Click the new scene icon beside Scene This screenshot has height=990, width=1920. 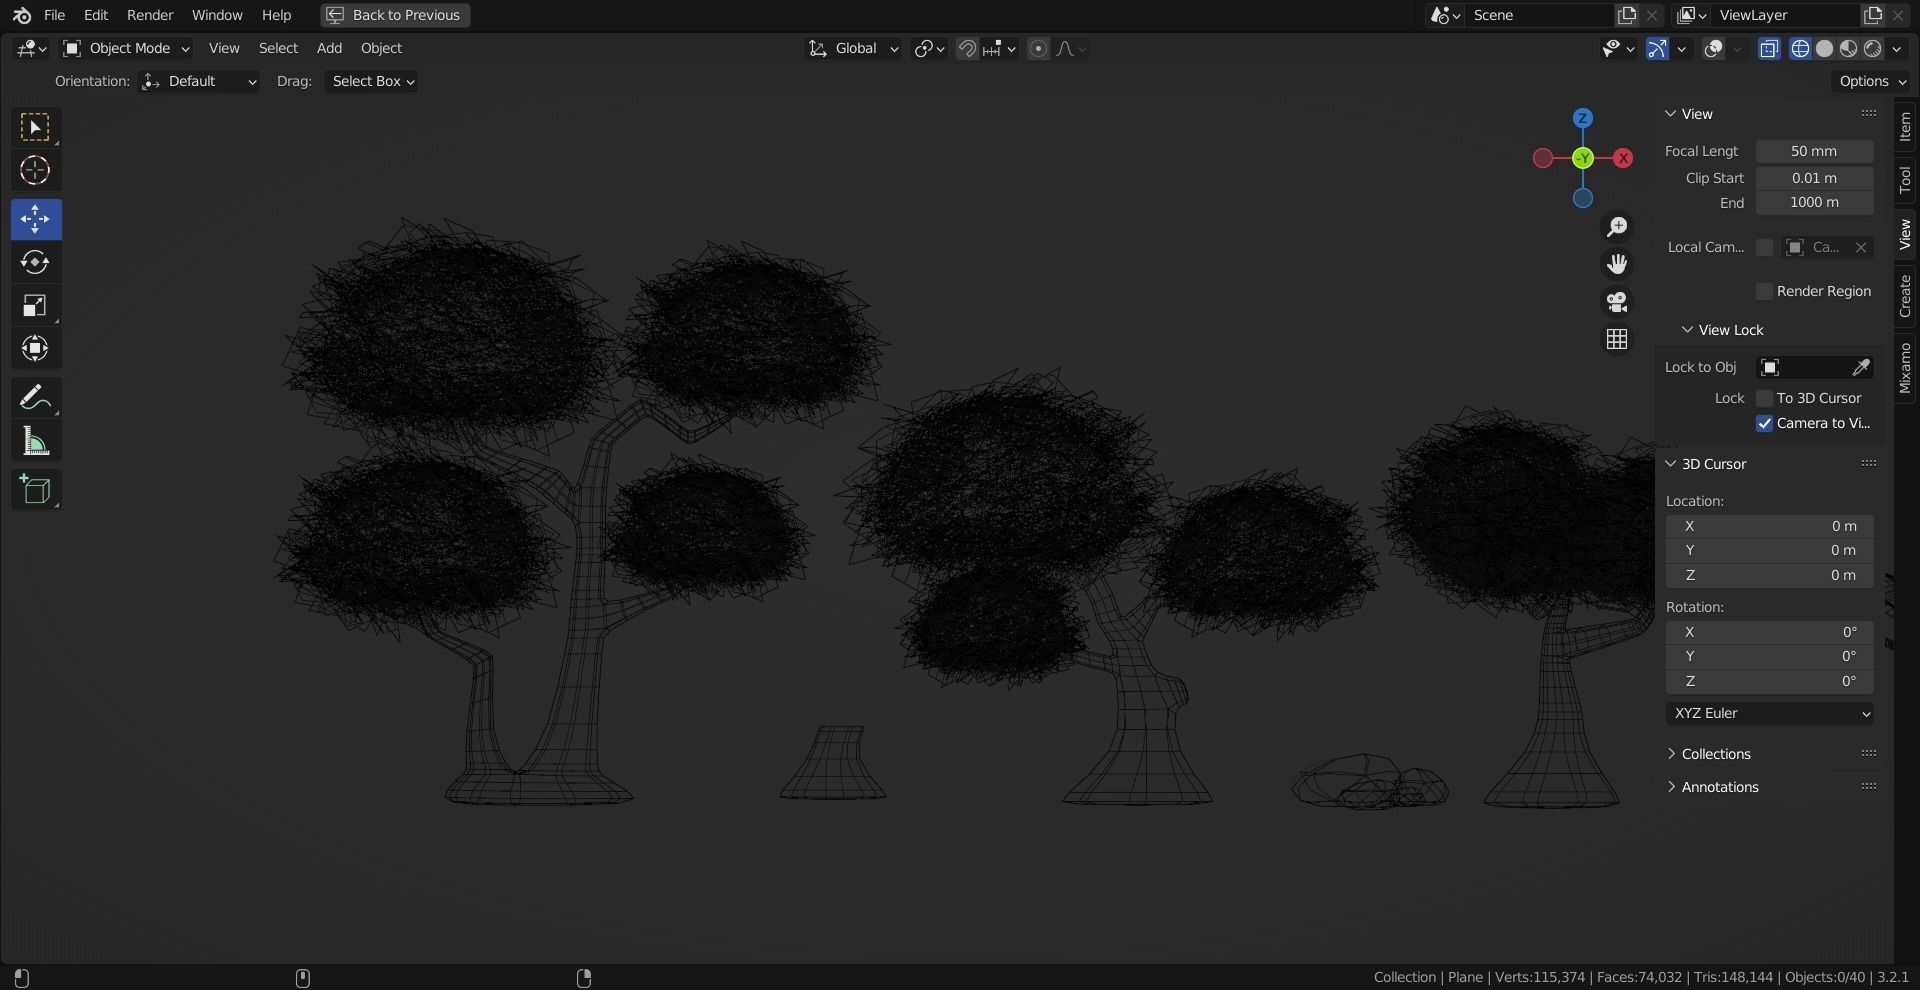coord(1627,15)
